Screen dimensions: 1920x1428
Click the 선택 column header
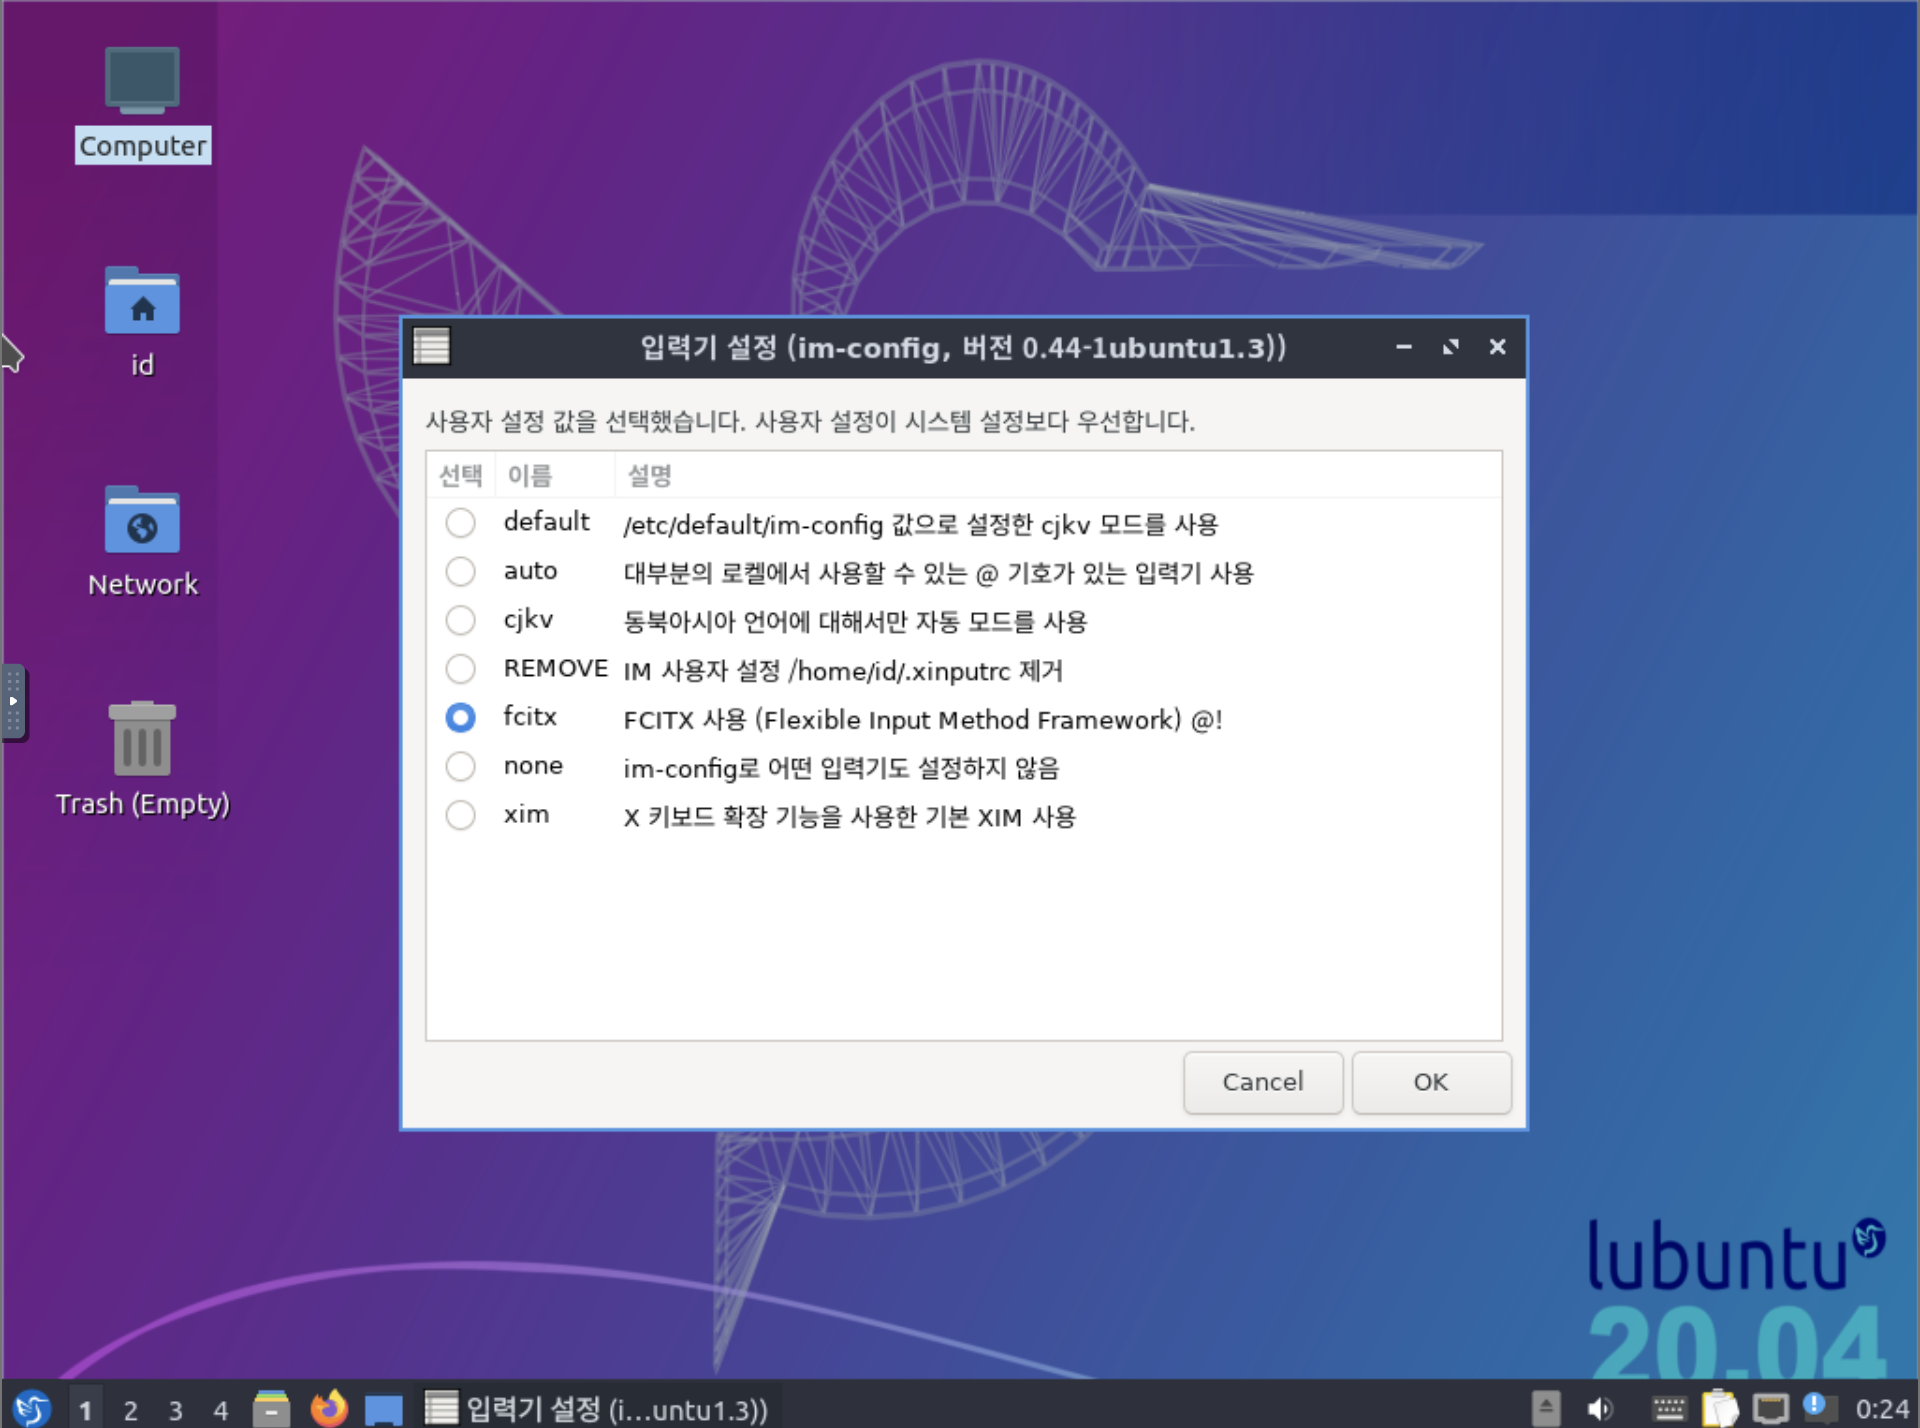[460, 475]
